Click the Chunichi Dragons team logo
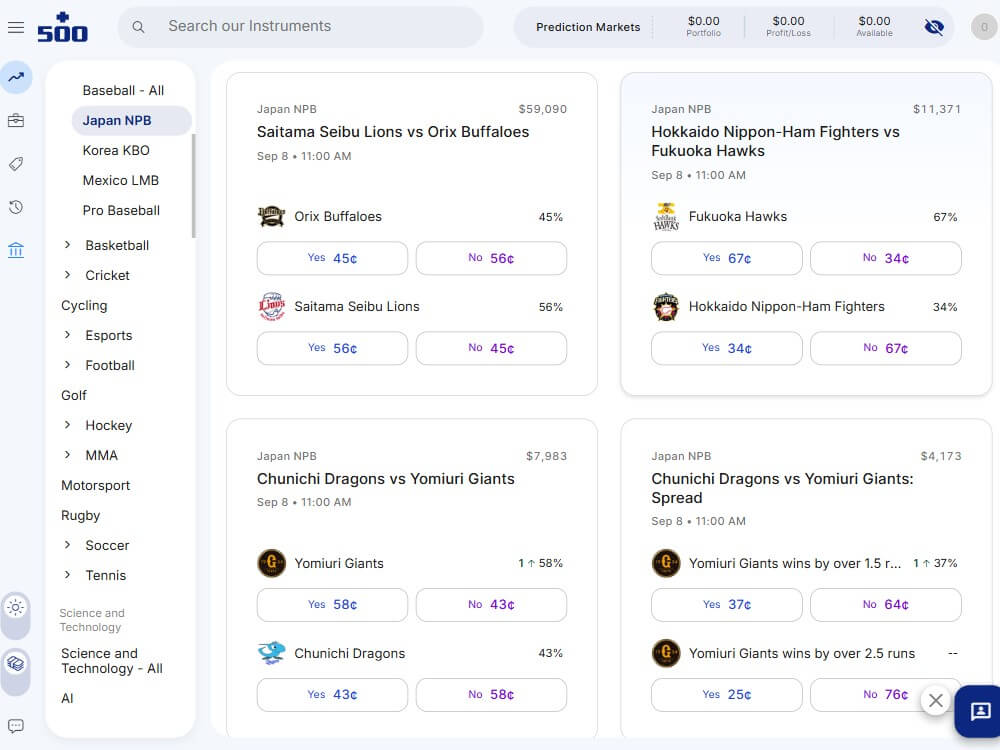1000x750 pixels. coord(271,653)
